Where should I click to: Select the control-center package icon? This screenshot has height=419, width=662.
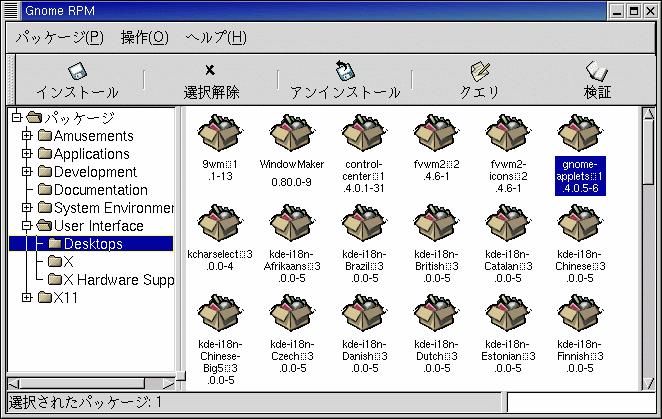[x=364, y=133]
